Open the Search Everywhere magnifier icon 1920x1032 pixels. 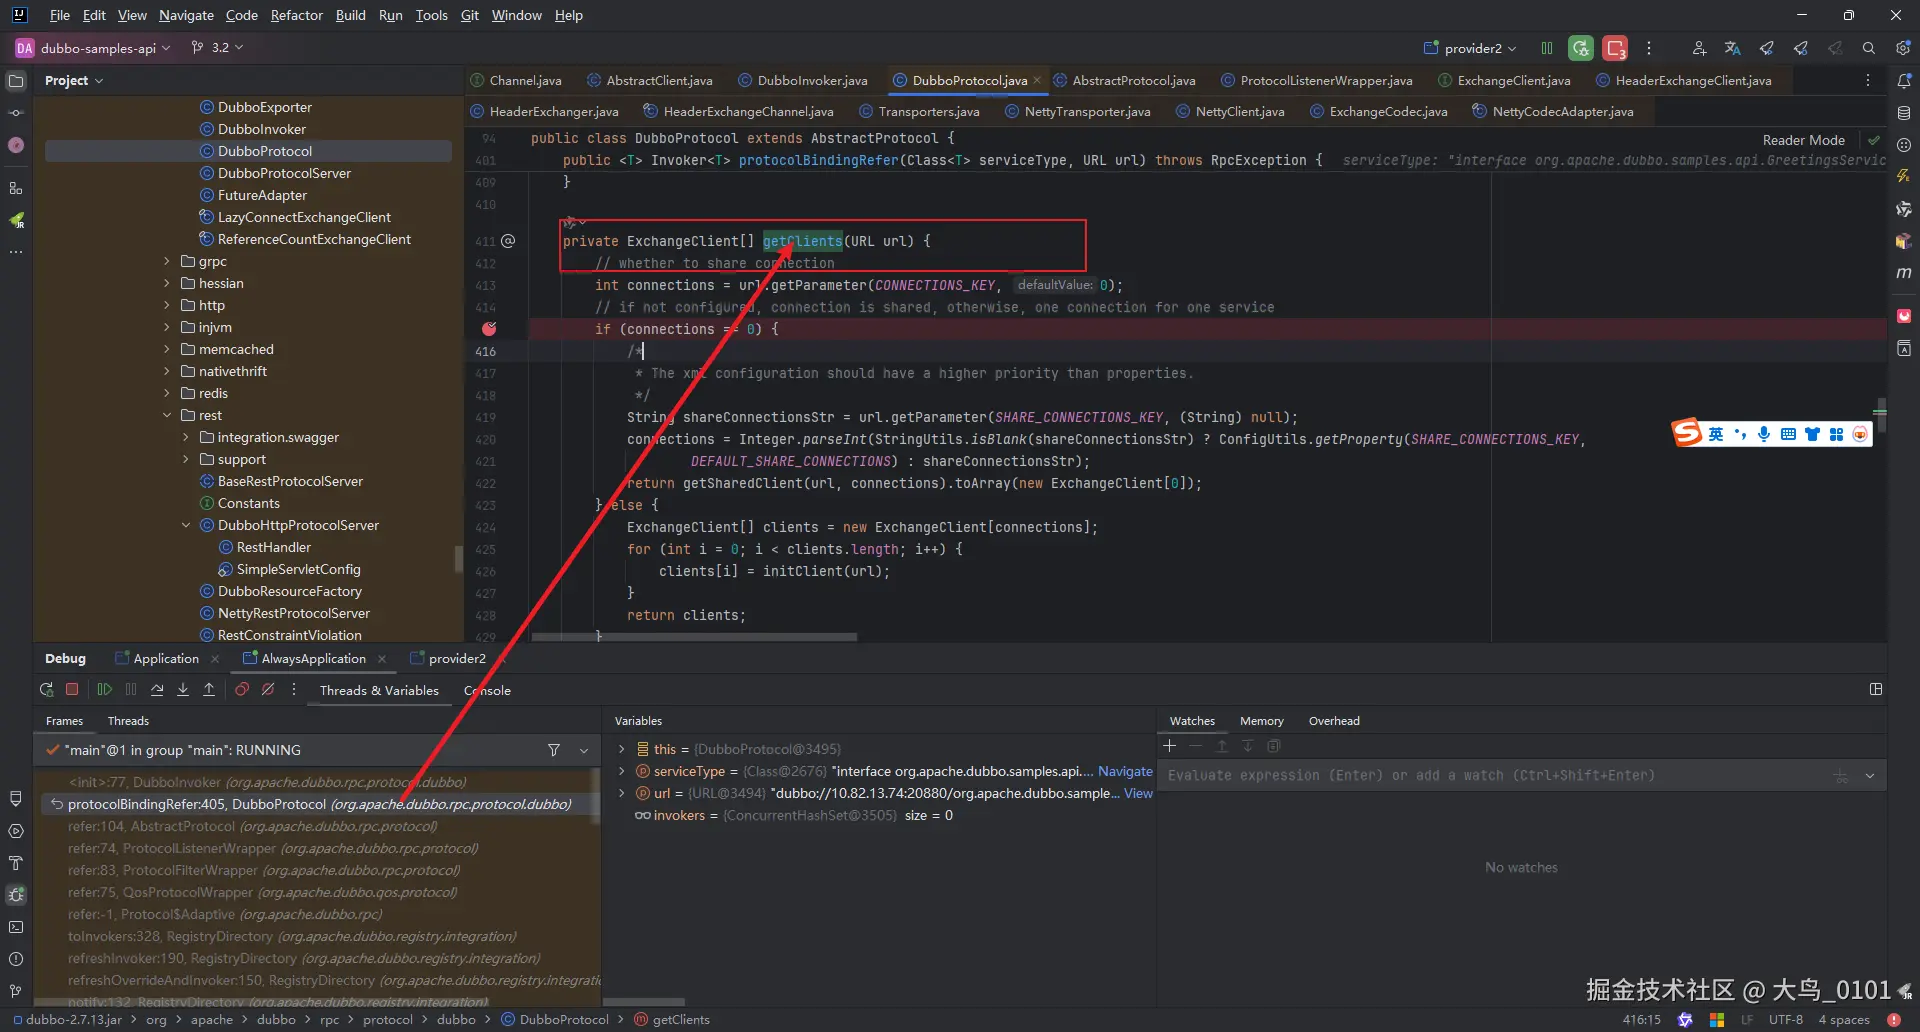[1868, 48]
